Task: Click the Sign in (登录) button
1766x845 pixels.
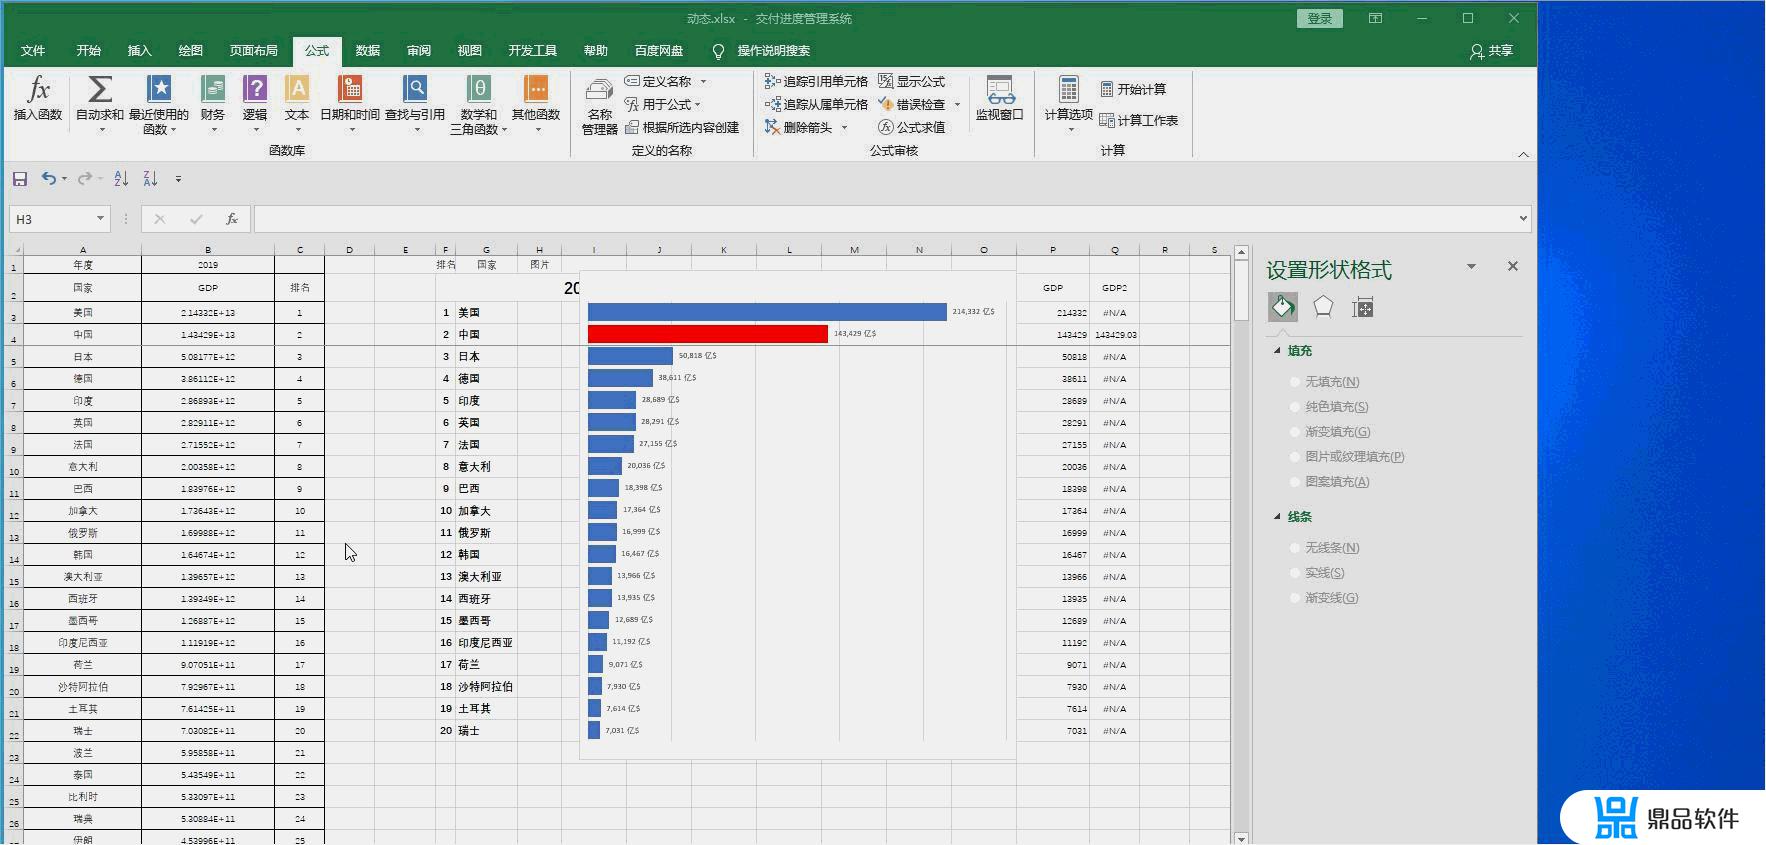Action: coord(1320,18)
